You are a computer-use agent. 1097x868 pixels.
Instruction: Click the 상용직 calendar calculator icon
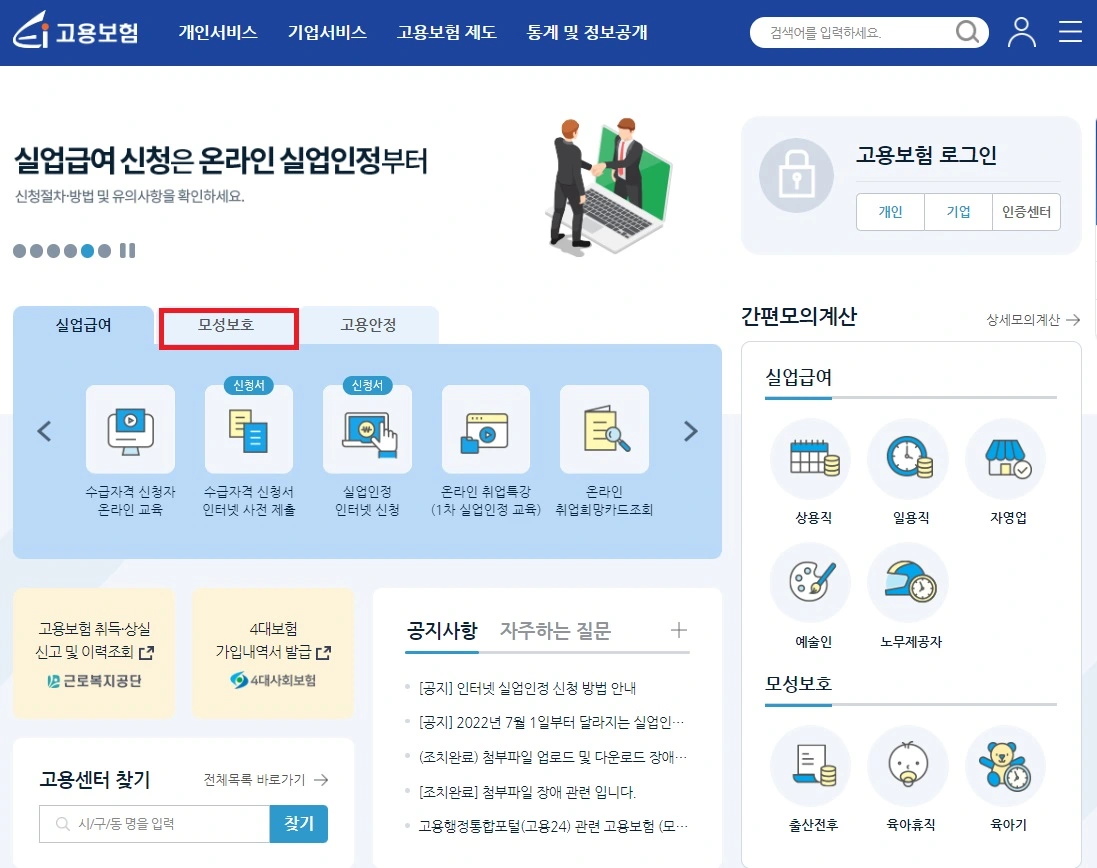809,459
